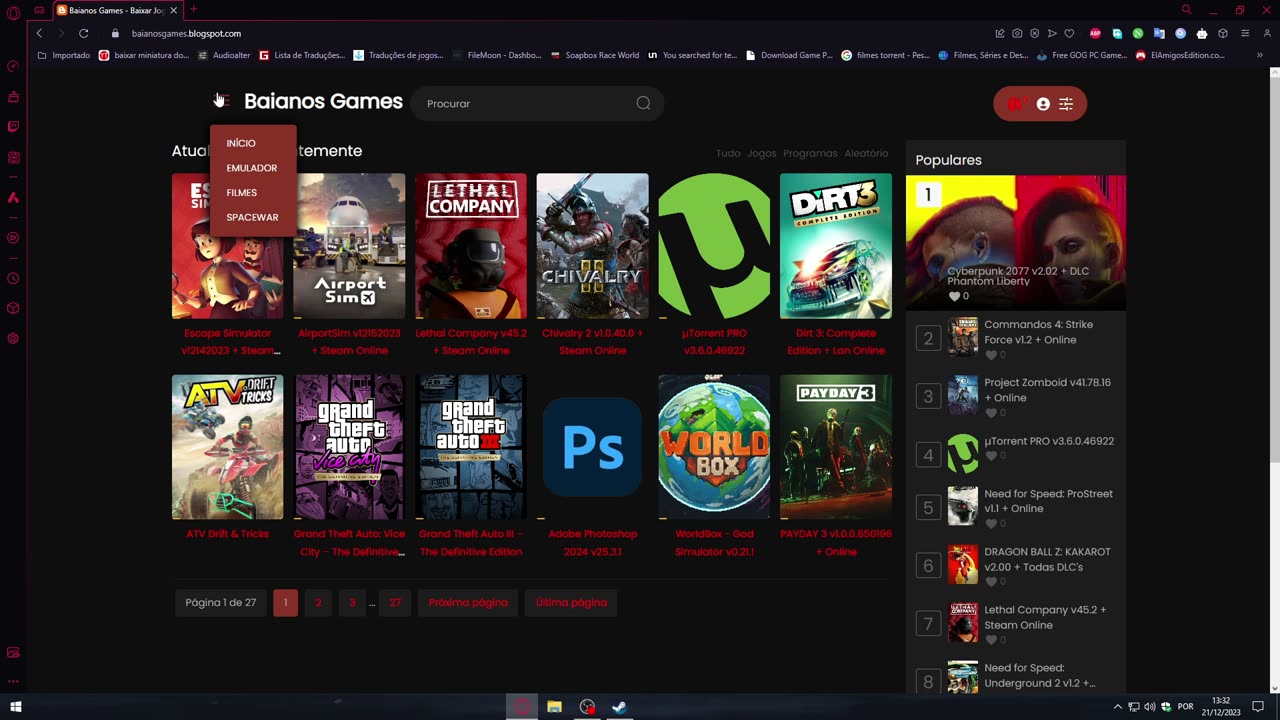Select INÍCIO from the dropdown menu
Screen dimensions: 1280x720
(x=241, y=143)
